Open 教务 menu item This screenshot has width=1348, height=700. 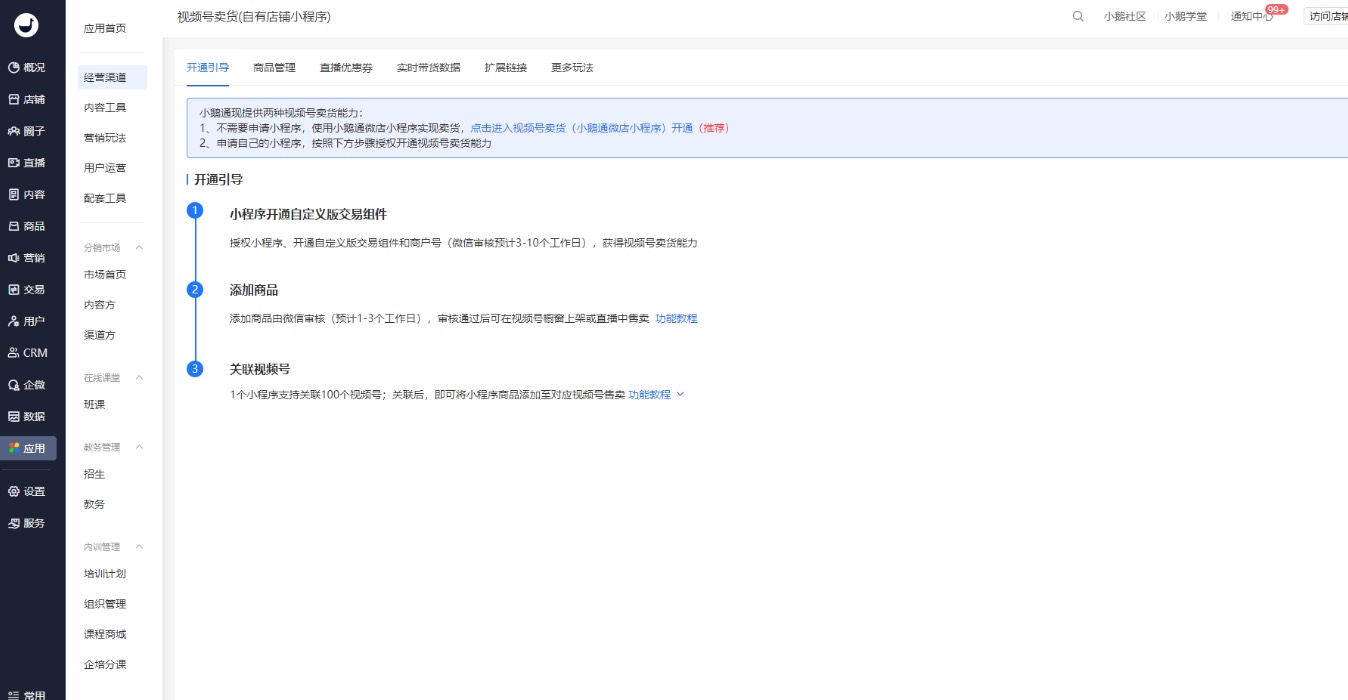click(x=95, y=504)
